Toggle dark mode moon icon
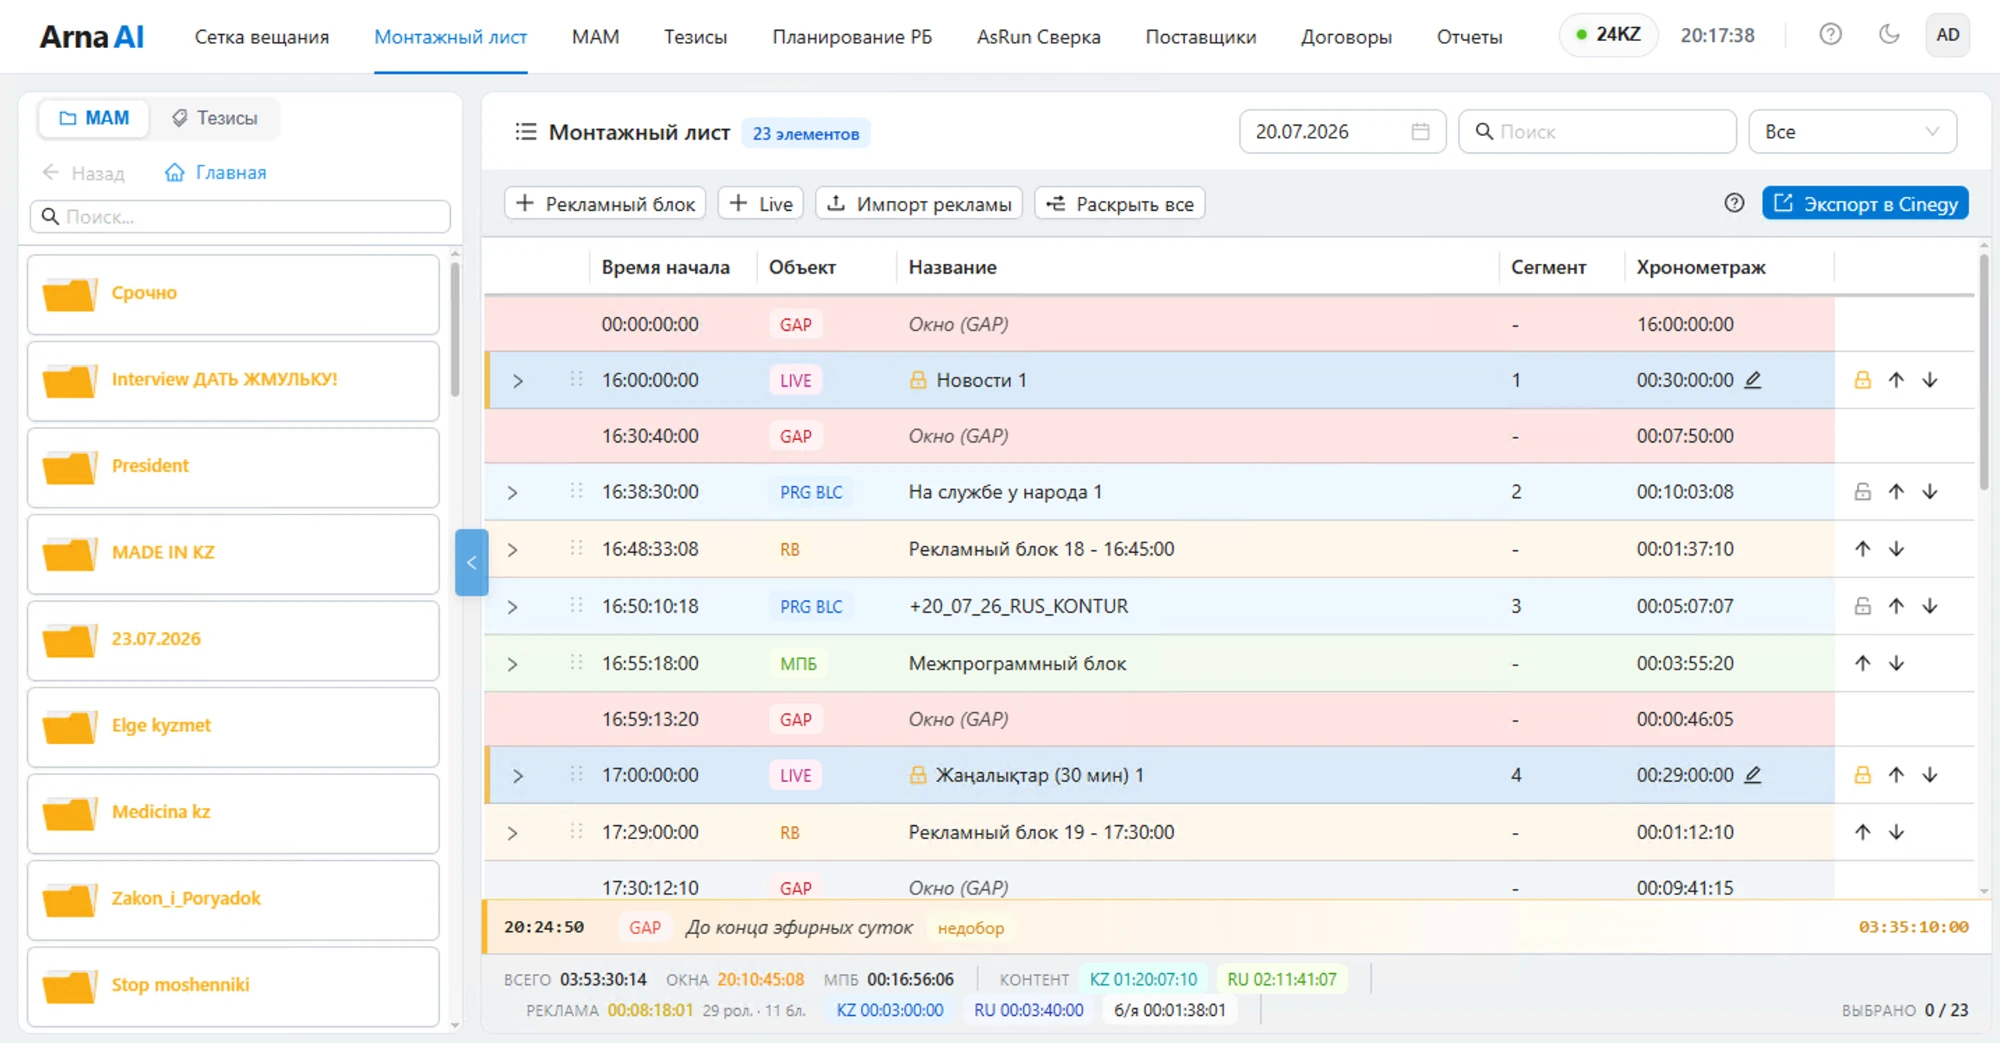 [x=1889, y=35]
